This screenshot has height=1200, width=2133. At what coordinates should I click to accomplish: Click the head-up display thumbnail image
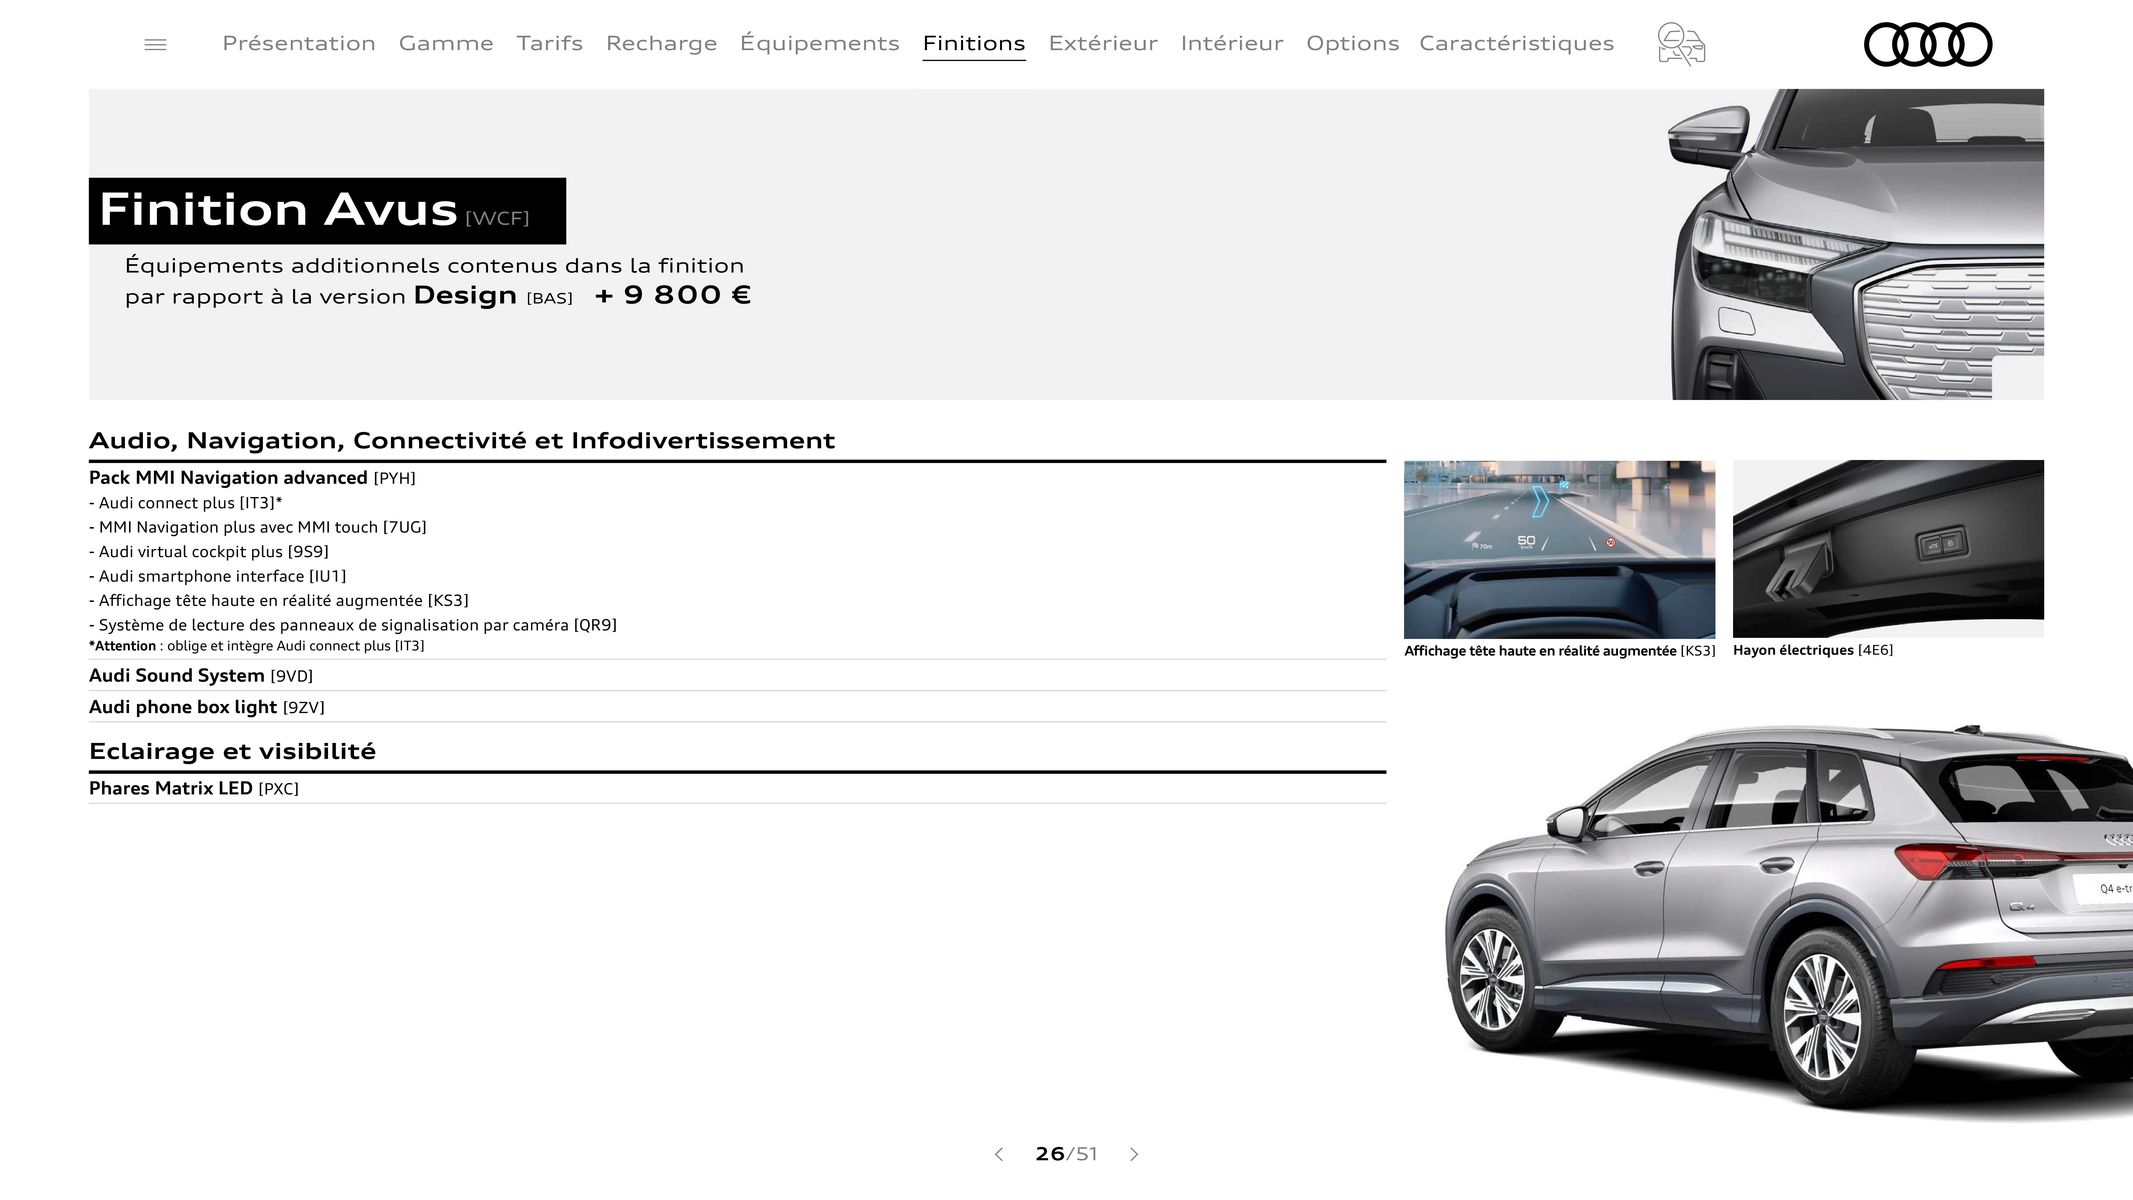(x=1559, y=549)
